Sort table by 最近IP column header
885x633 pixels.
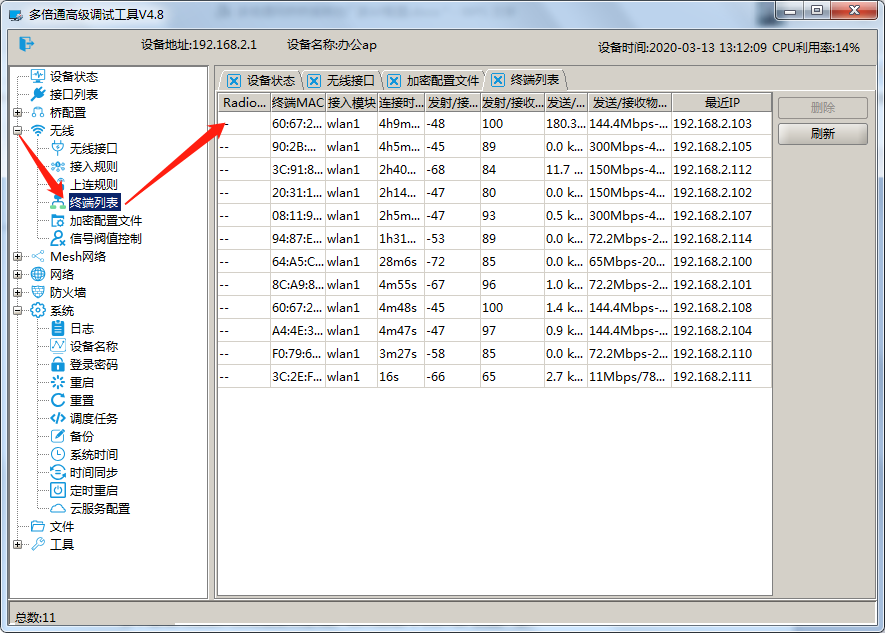[x=721, y=103]
